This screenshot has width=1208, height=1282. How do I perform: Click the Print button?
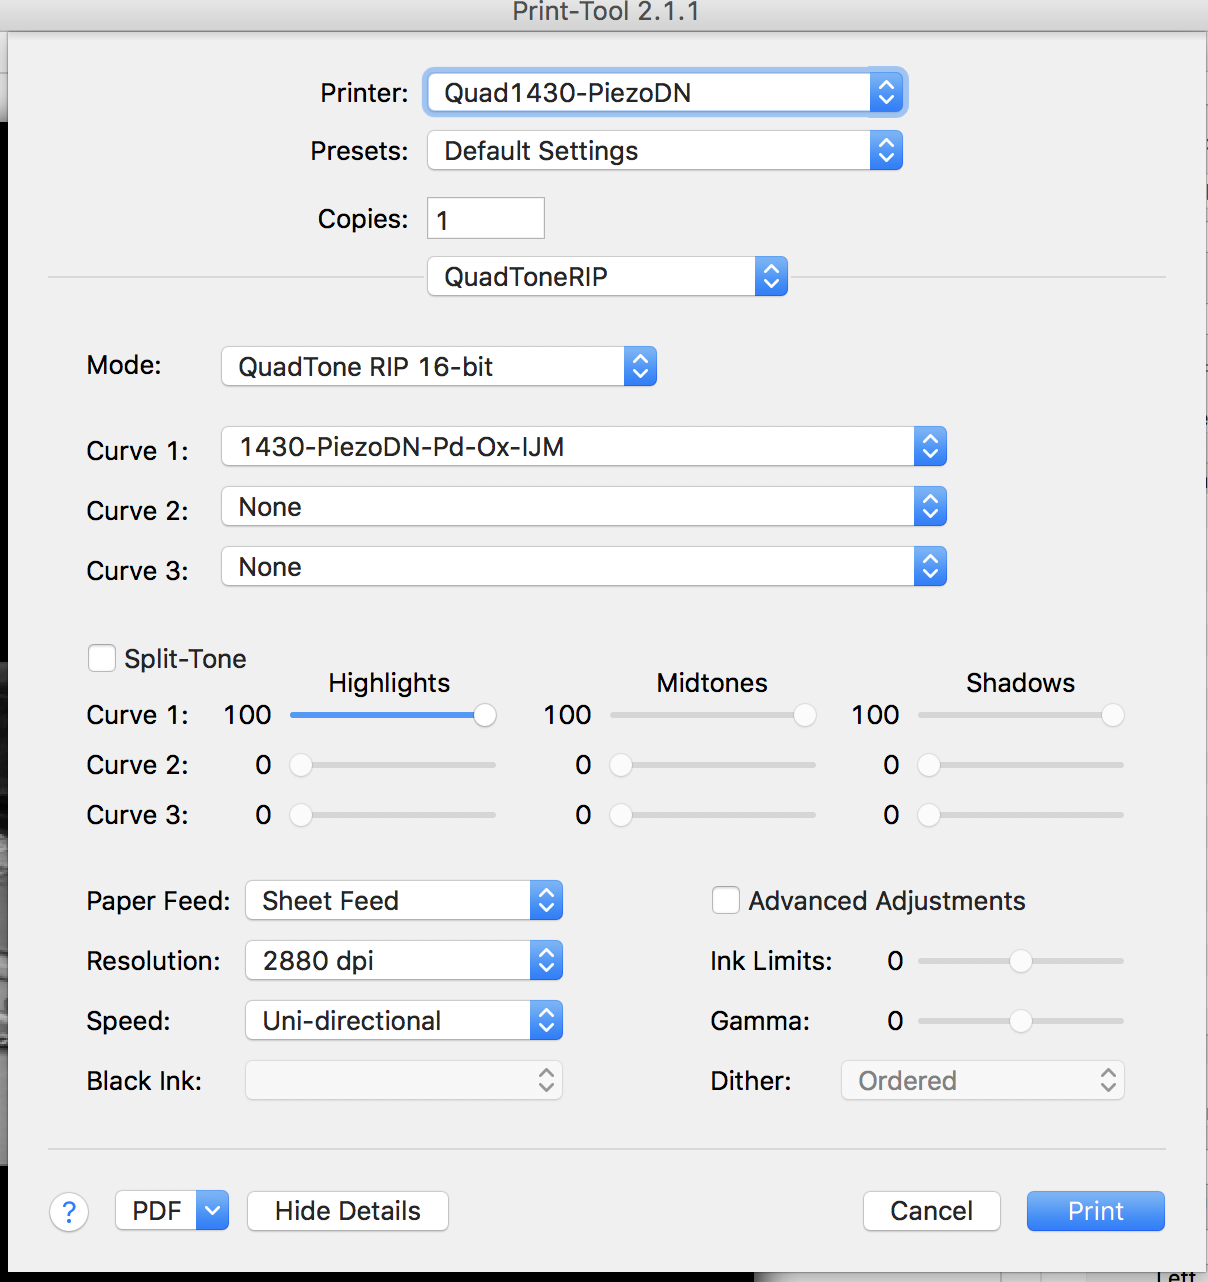[1095, 1211]
